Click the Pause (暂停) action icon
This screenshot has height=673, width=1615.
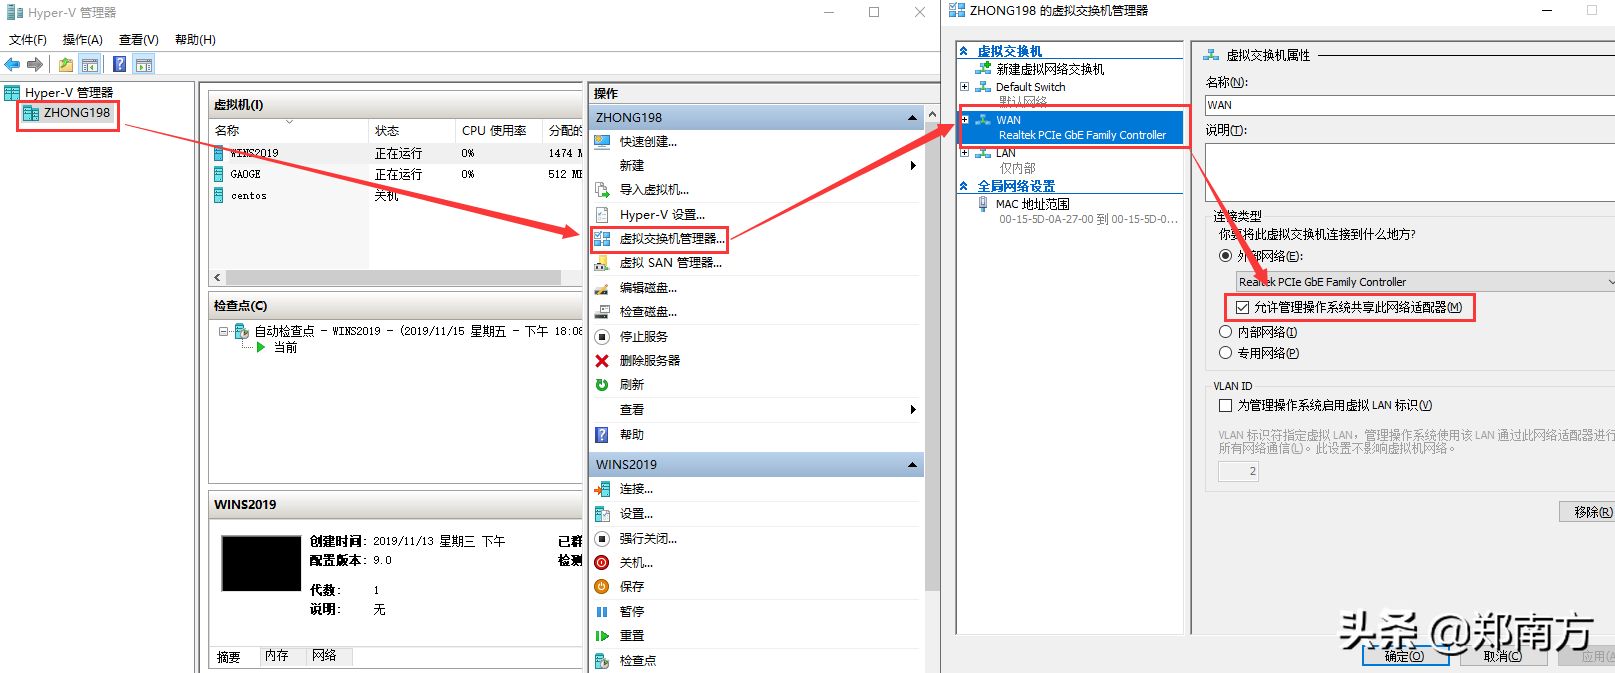(x=602, y=611)
